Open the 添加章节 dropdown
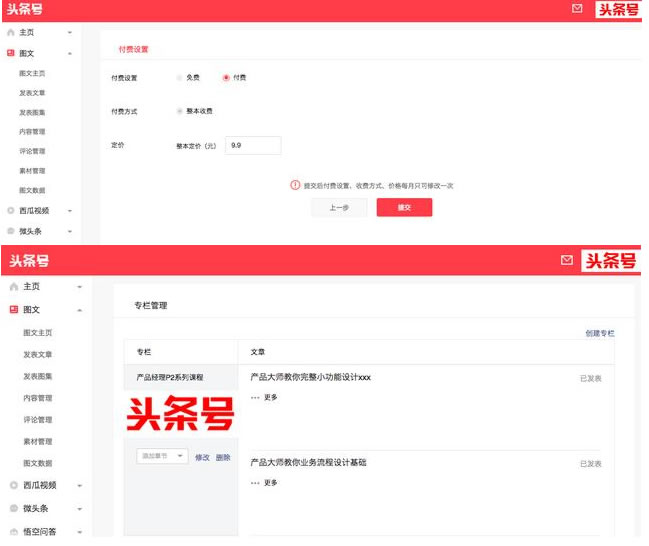 point(162,456)
